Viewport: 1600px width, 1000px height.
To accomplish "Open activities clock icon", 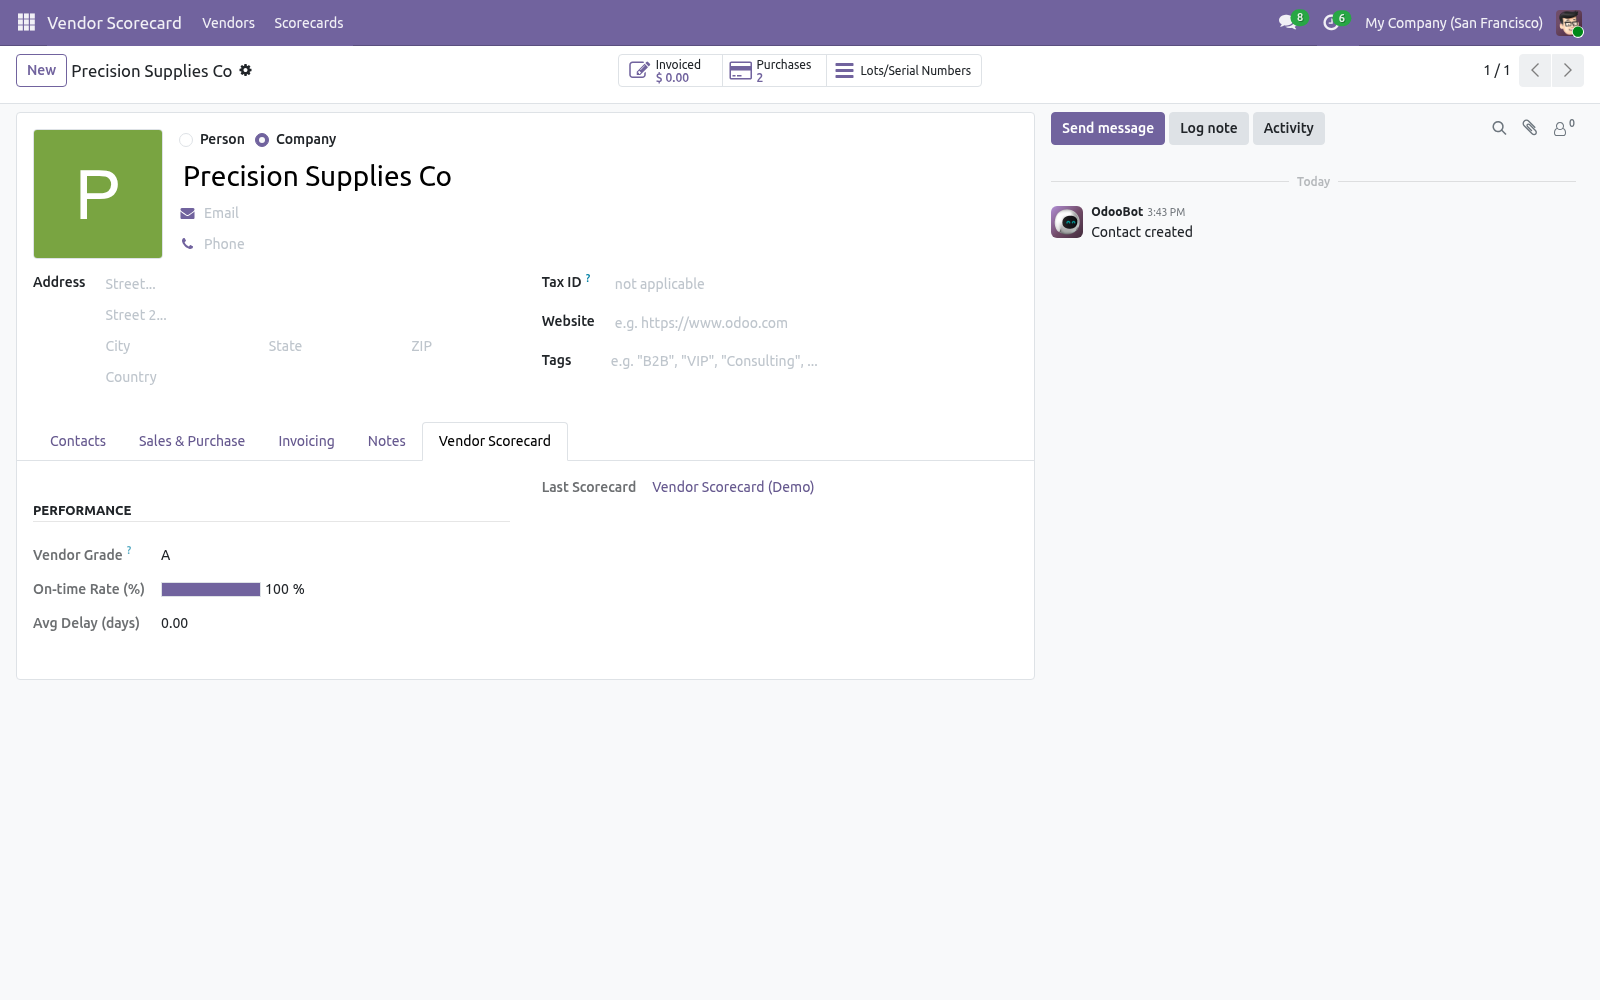I will tap(1331, 22).
